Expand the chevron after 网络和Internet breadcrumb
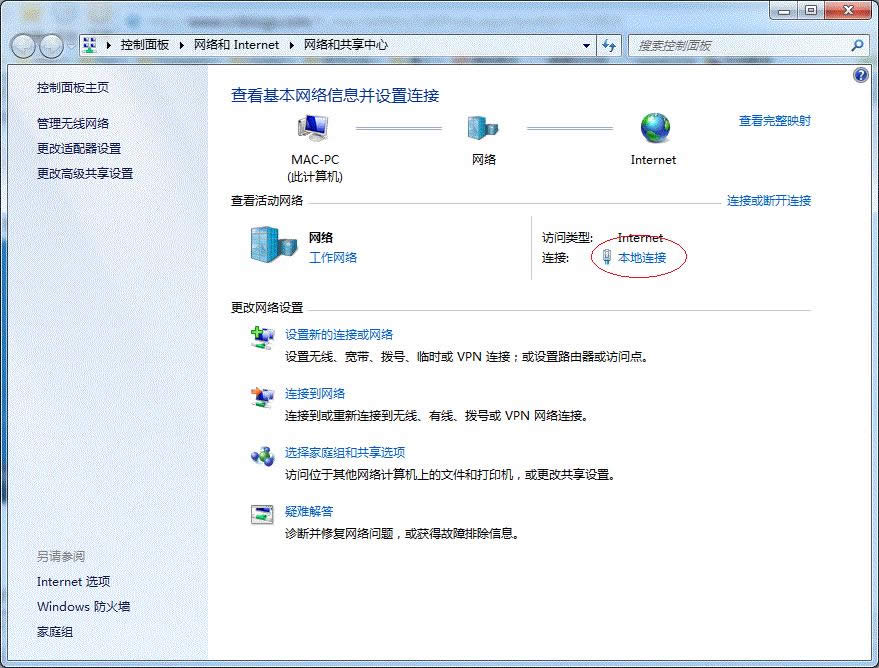Viewport: 879px width, 668px height. [x=291, y=45]
